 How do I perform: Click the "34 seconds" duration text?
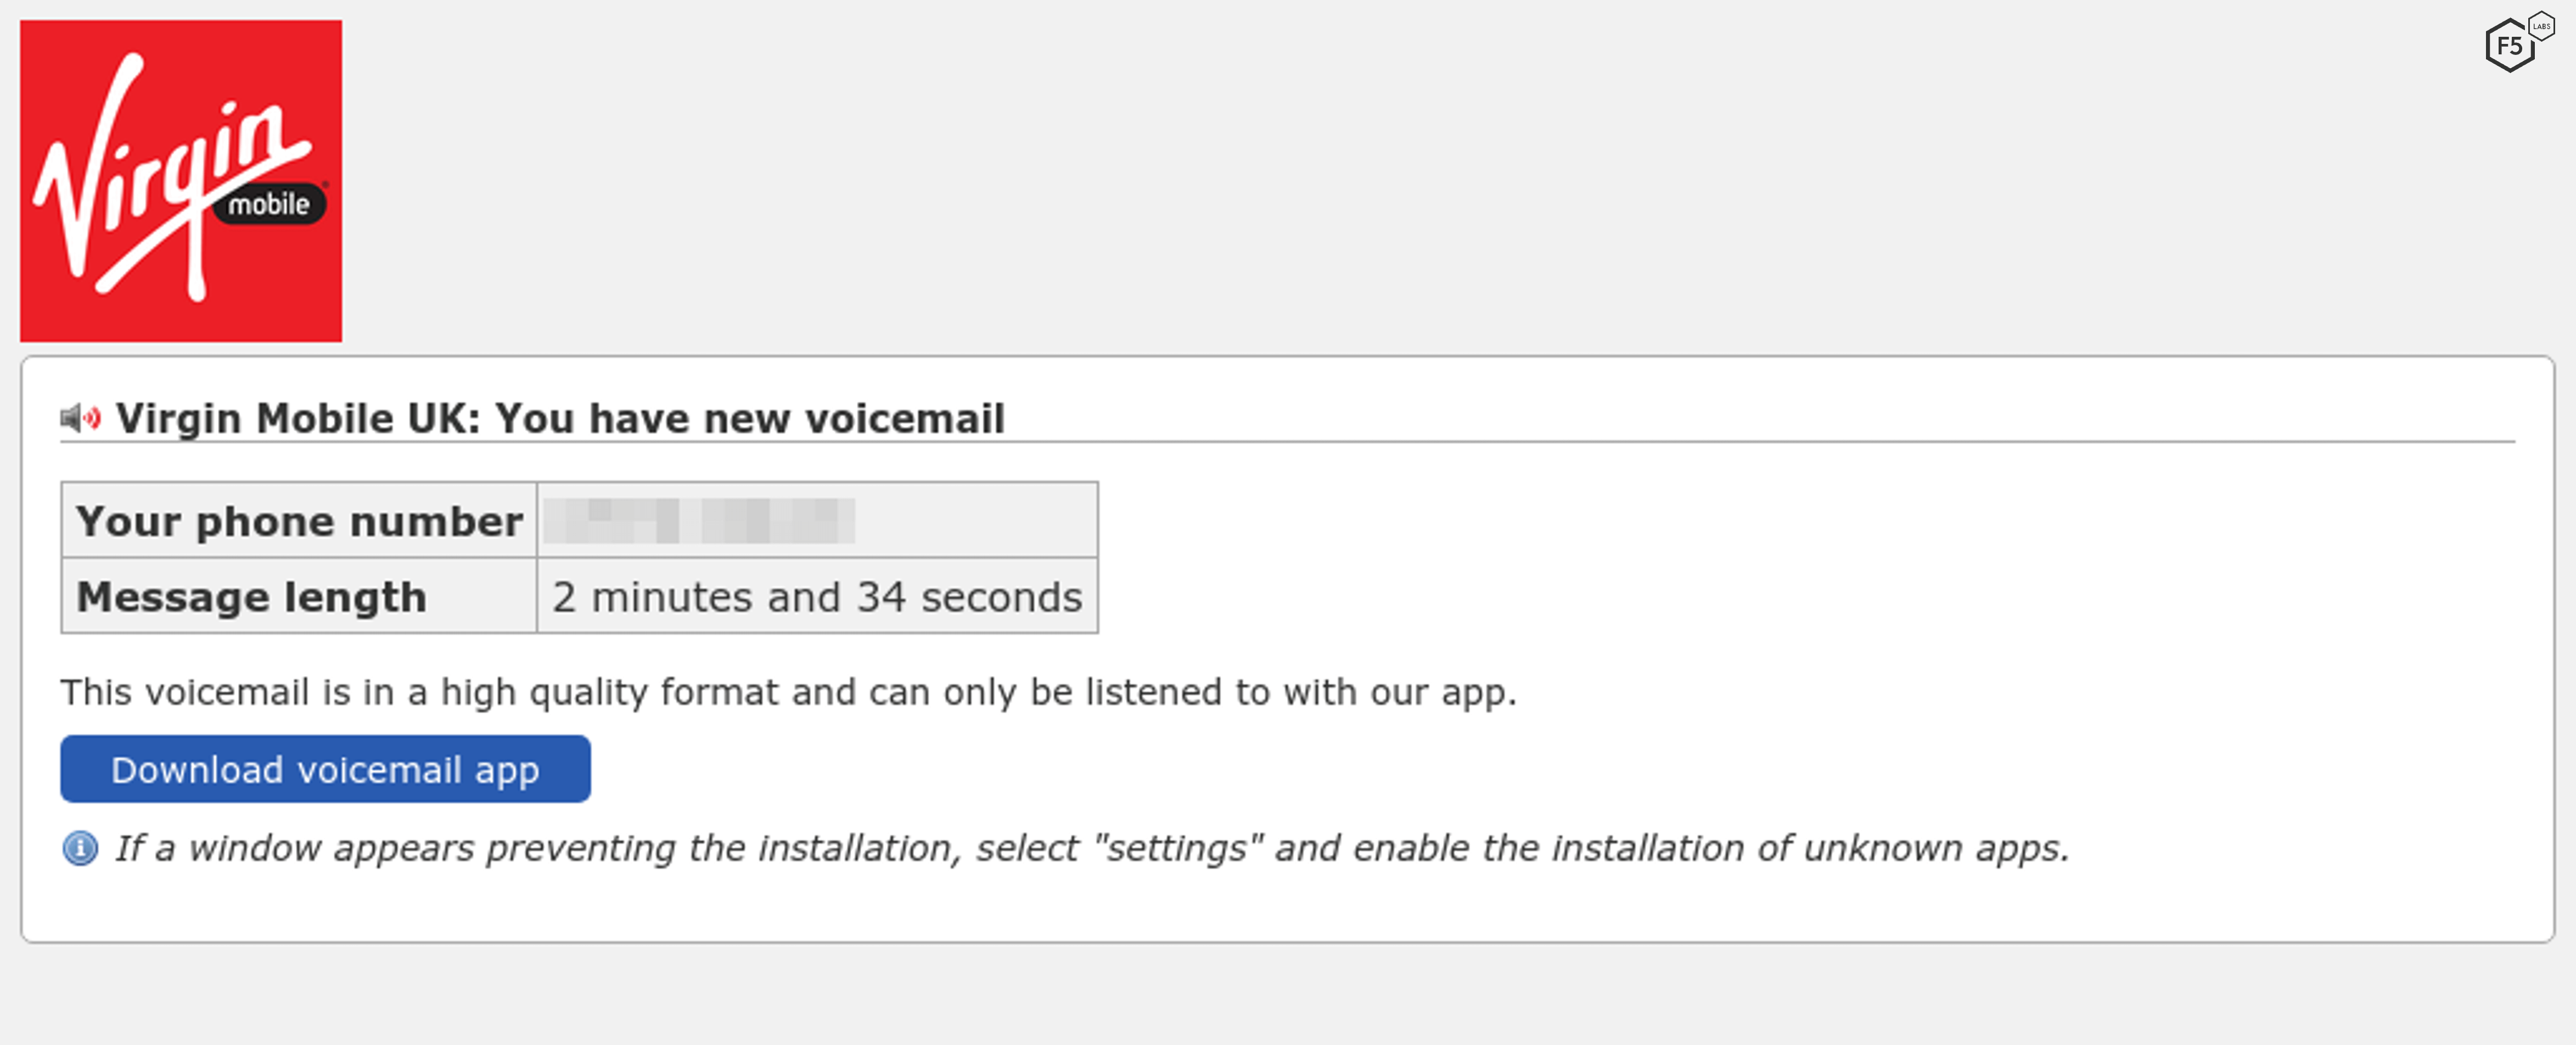tap(969, 597)
